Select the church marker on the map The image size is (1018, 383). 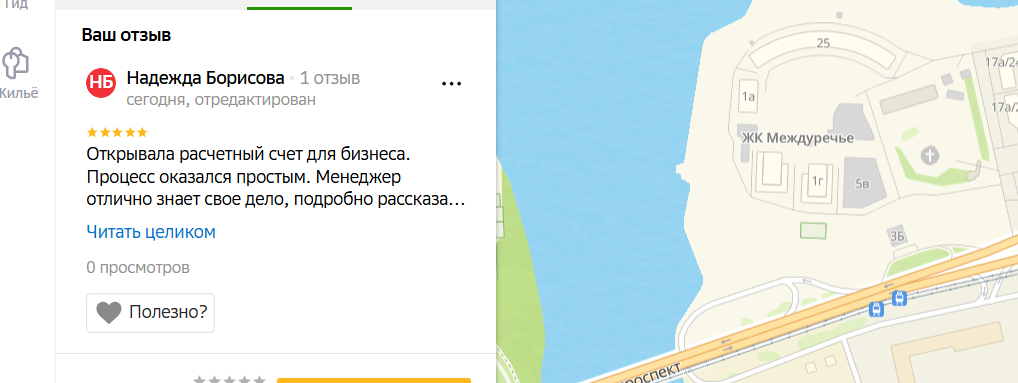coord(931,156)
